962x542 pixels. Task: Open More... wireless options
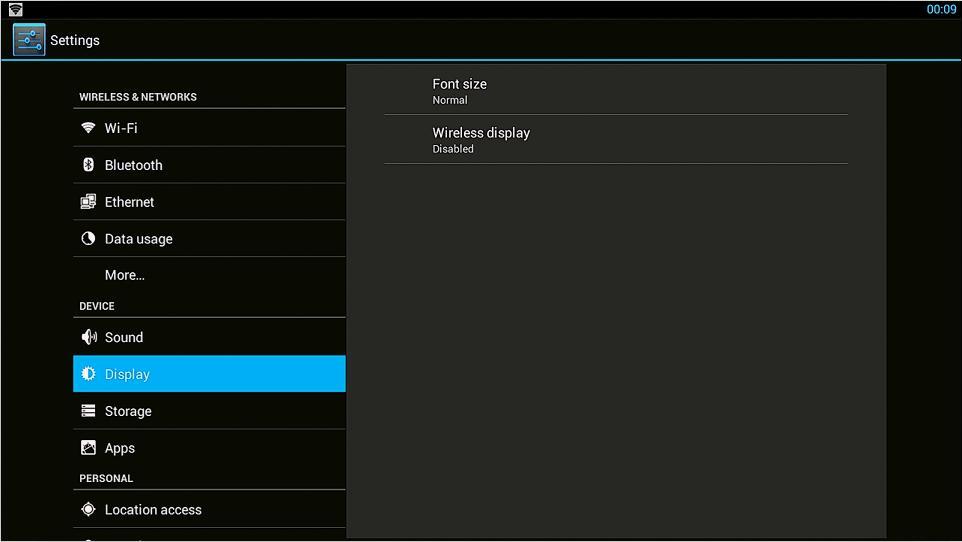pyautogui.click(x=209, y=275)
